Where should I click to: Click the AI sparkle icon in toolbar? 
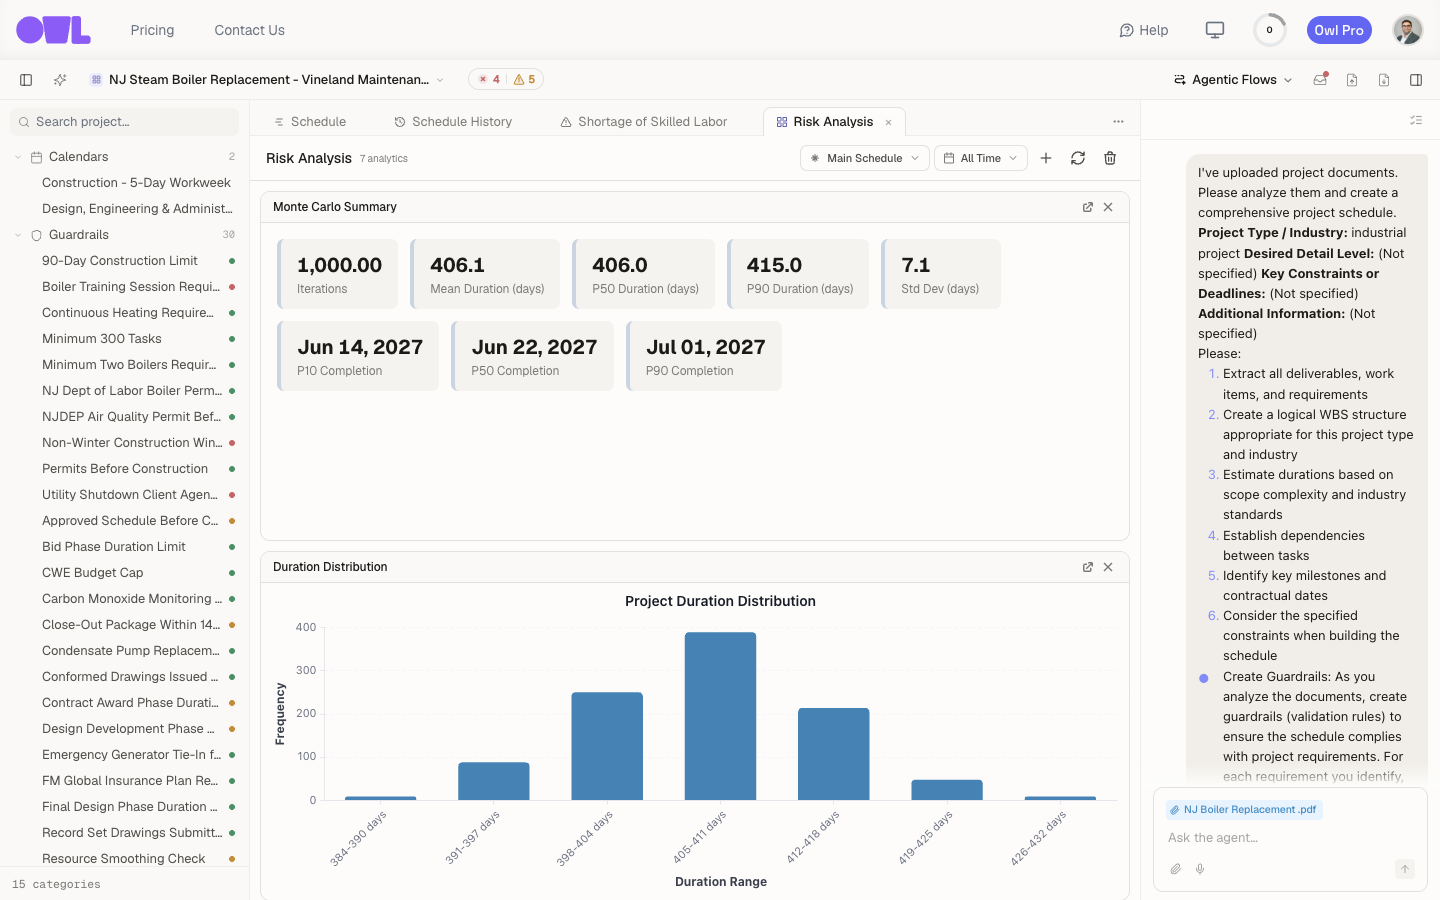point(60,80)
